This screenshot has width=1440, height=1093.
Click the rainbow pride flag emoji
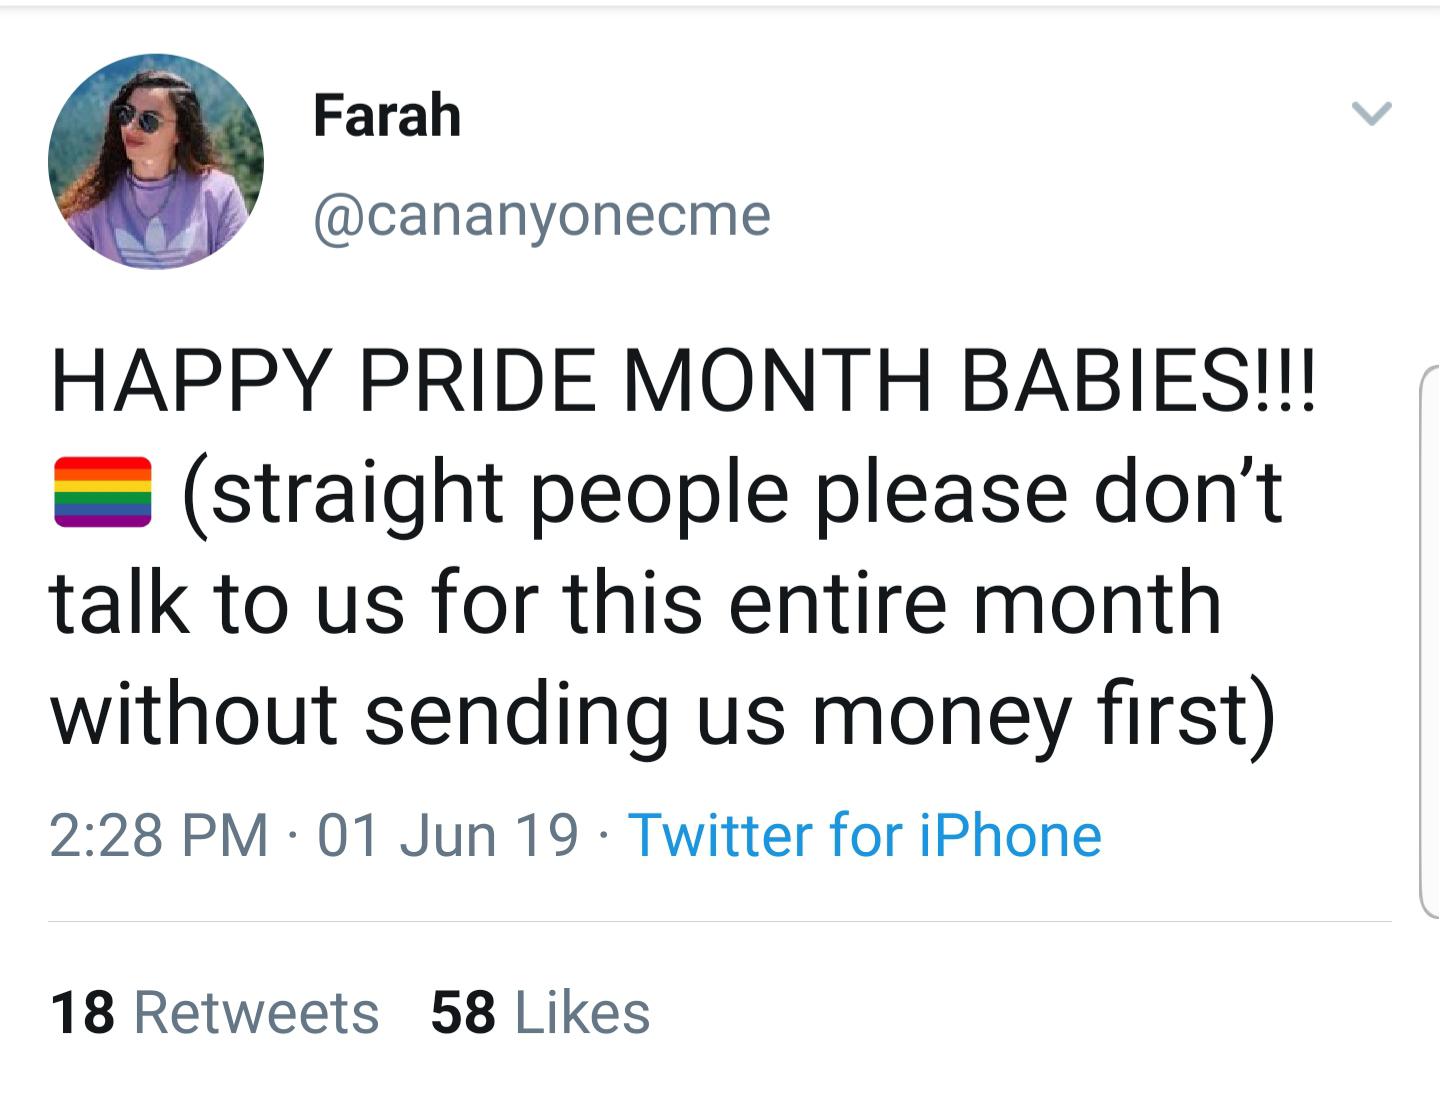click(x=100, y=490)
